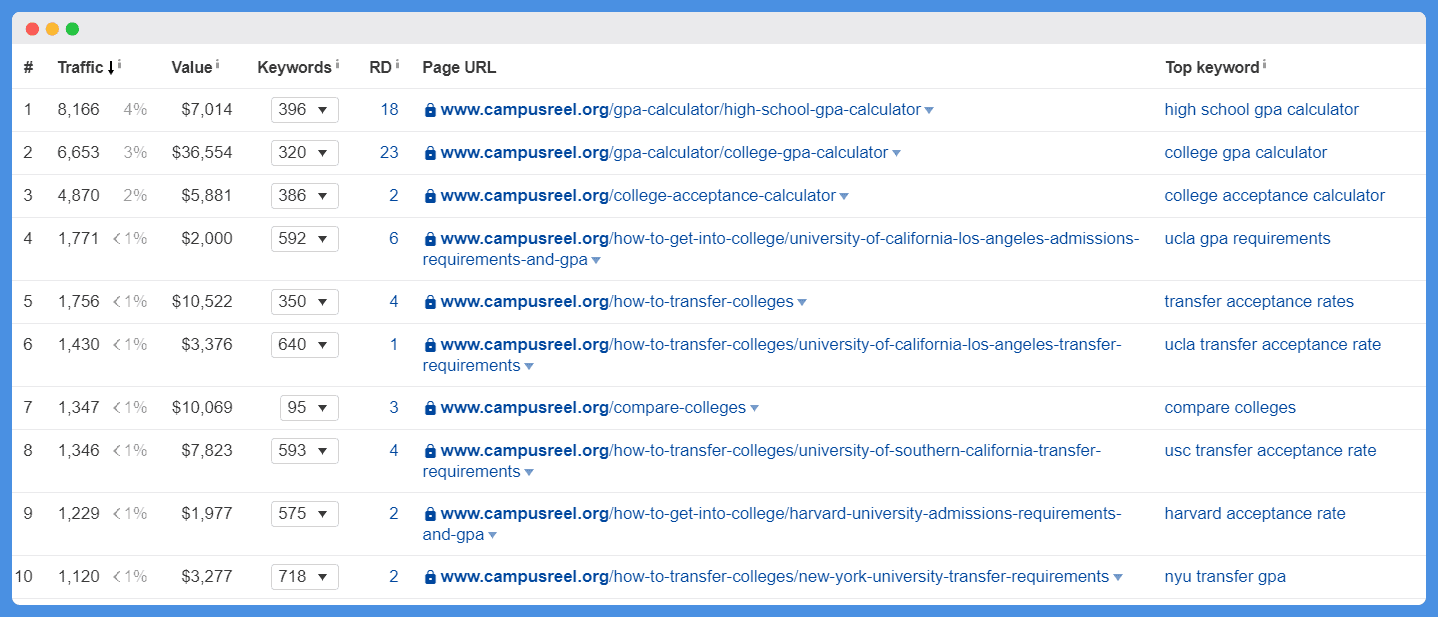Click the lock icon on new-york-university-transfer-requirements row
Image resolution: width=1438 pixels, height=617 pixels.
point(430,577)
